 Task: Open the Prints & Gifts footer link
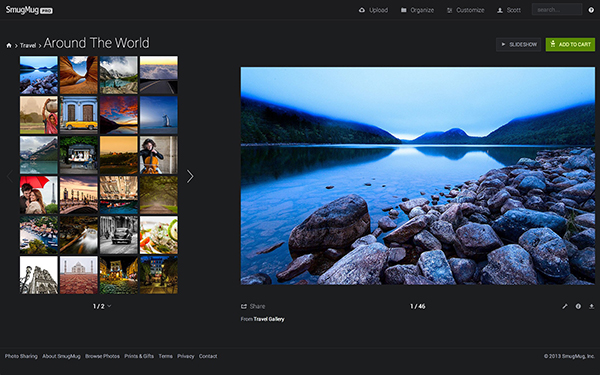pos(139,356)
